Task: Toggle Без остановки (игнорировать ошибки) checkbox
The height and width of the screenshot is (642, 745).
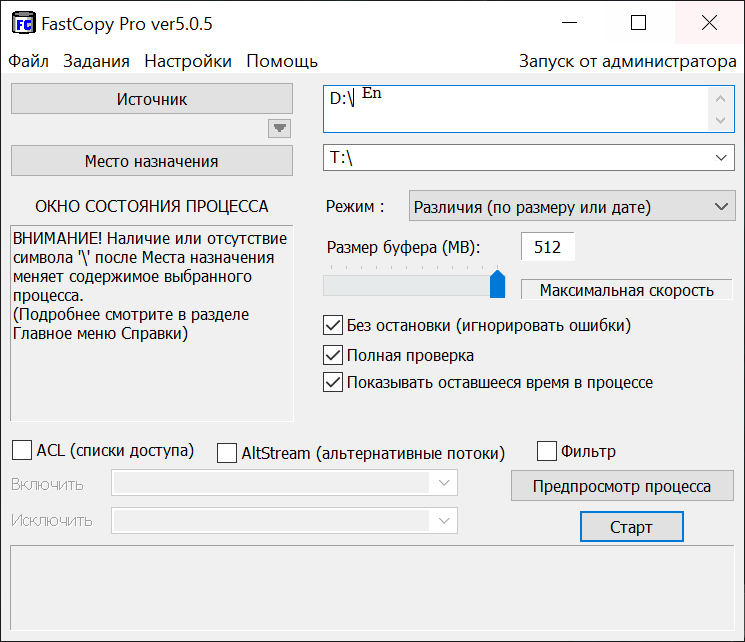Action: (333, 326)
